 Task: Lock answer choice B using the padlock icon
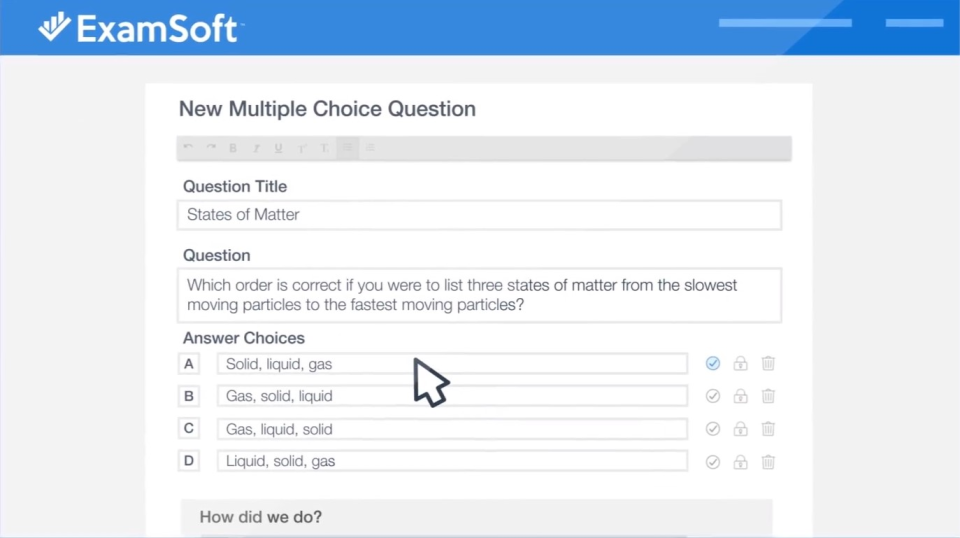[740, 396]
